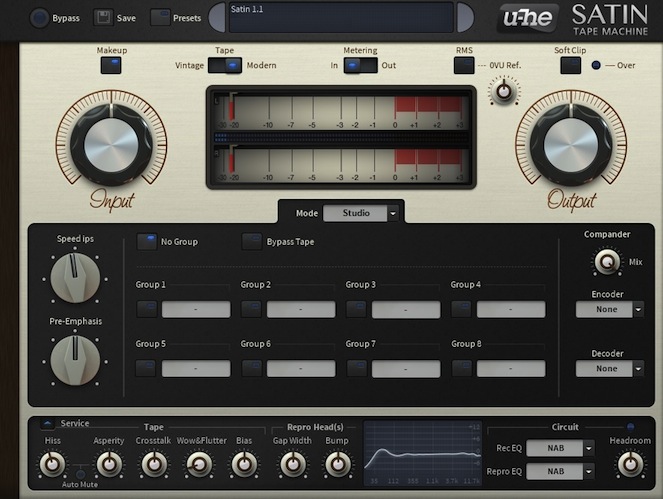Click the Group 1 name field
Screen dimensions: 663x499
[x=196, y=309]
